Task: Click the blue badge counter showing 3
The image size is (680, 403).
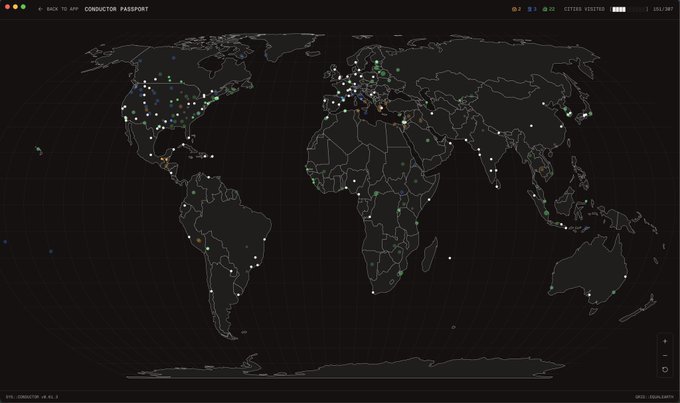Action: tap(532, 9)
